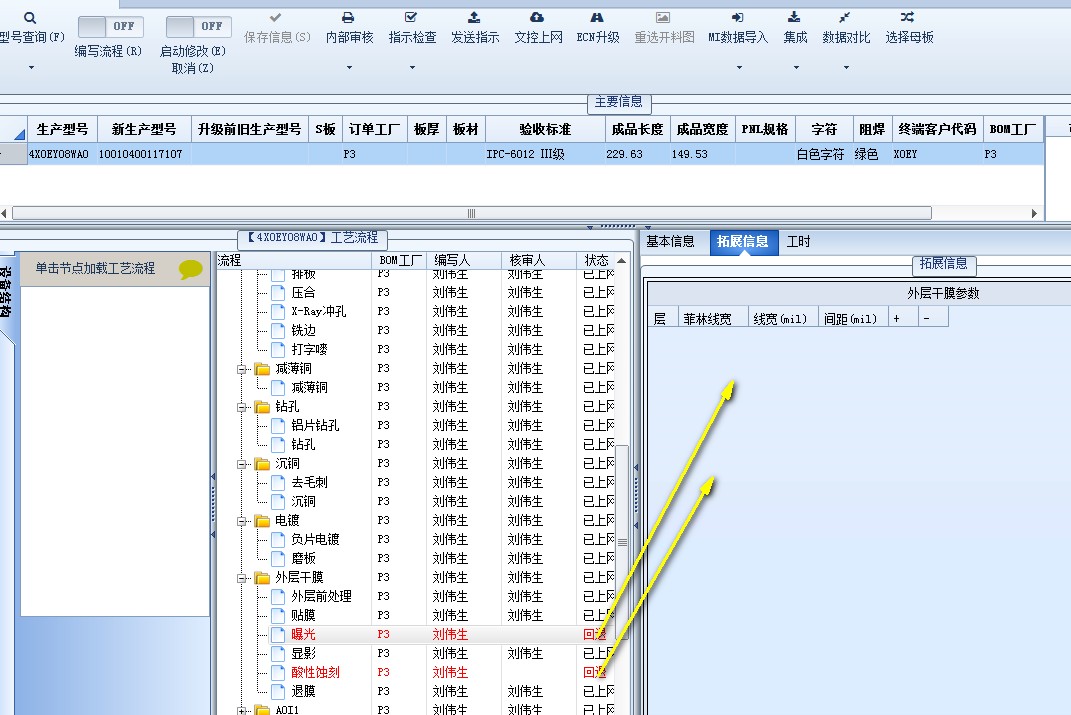This screenshot has height=715, width=1071.
Task: Click the 验收标准 column header
Action: [544, 129]
